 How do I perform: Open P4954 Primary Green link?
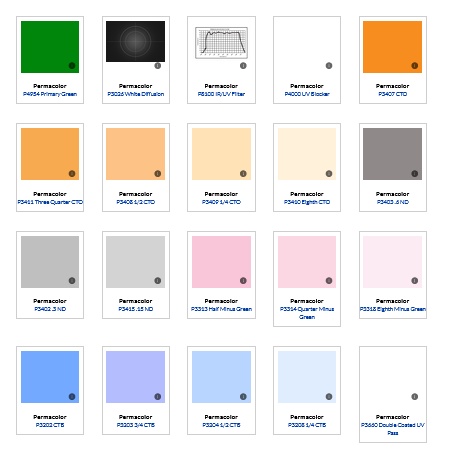(50, 94)
